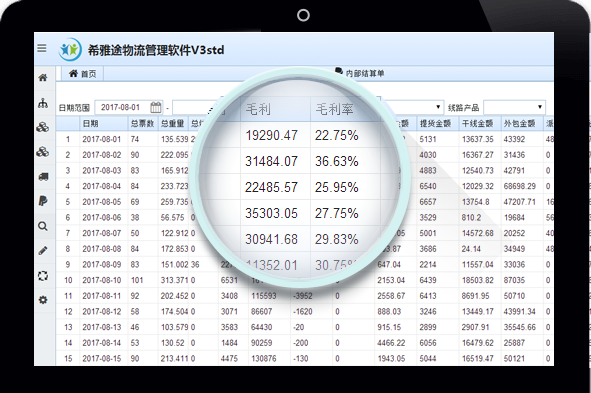
Task: Switch to the 首页 tab
Action: (82, 73)
